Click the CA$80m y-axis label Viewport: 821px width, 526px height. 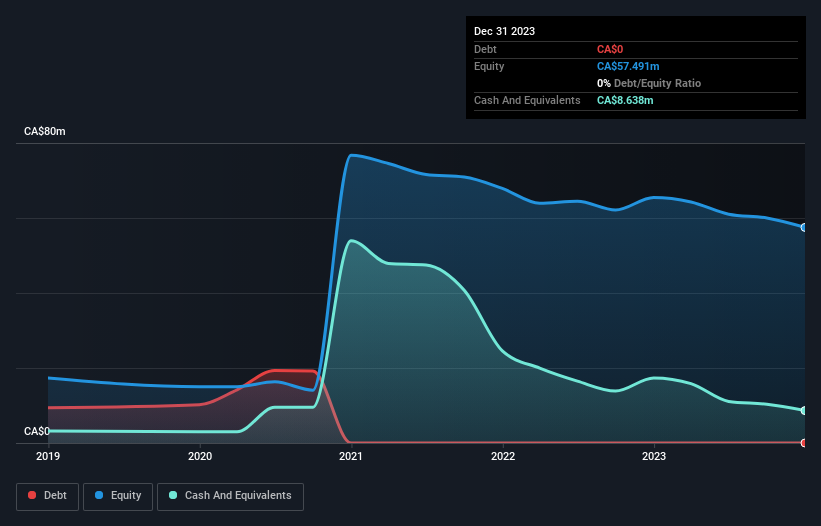point(45,131)
